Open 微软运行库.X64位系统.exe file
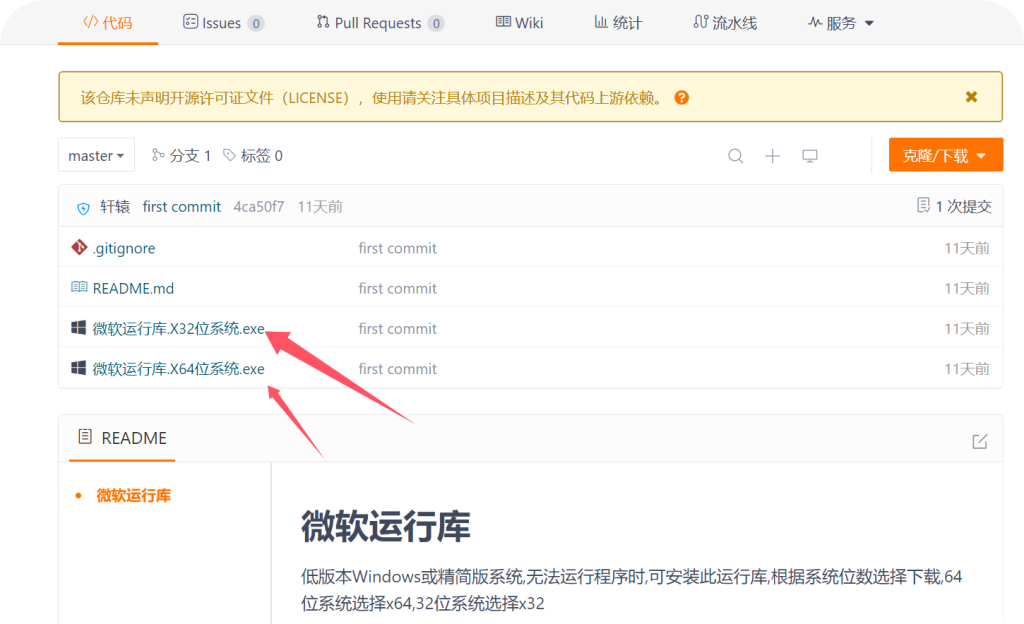The height and width of the screenshot is (624, 1024). [x=178, y=369]
